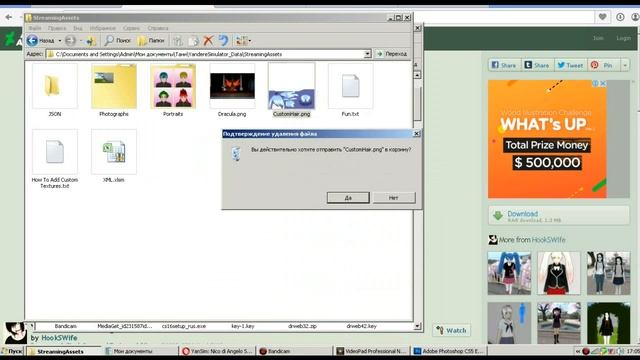Click the Twitter Tweet button

click(x=571, y=65)
